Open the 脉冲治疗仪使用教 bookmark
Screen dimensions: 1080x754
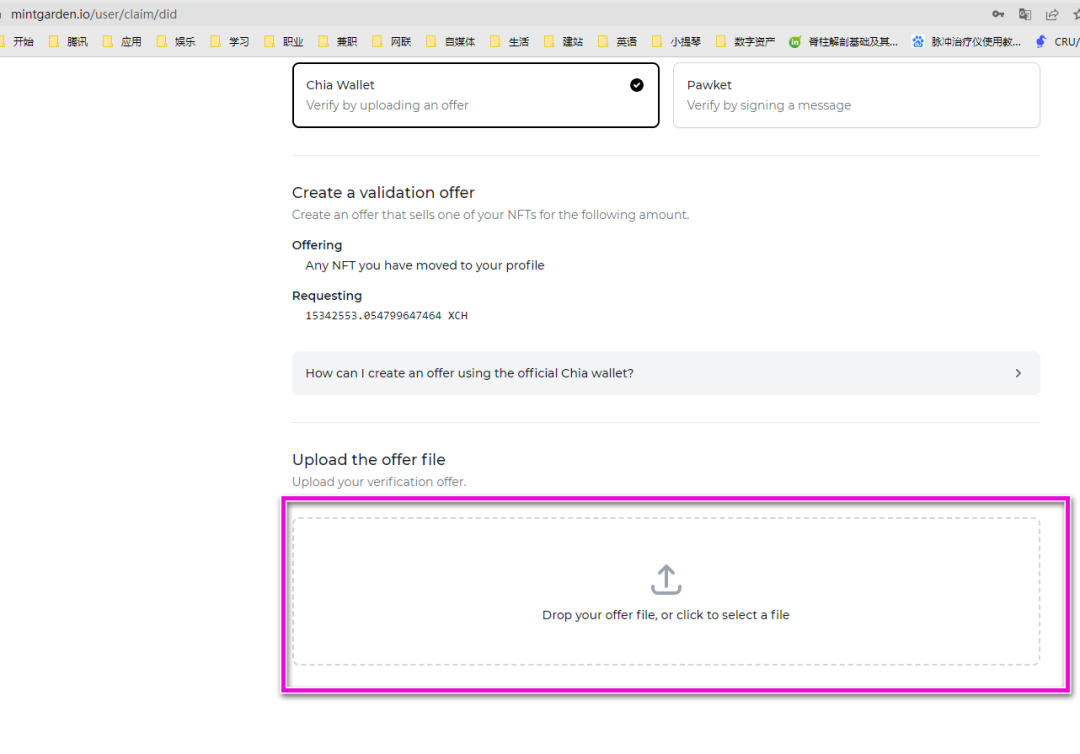pos(967,41)
